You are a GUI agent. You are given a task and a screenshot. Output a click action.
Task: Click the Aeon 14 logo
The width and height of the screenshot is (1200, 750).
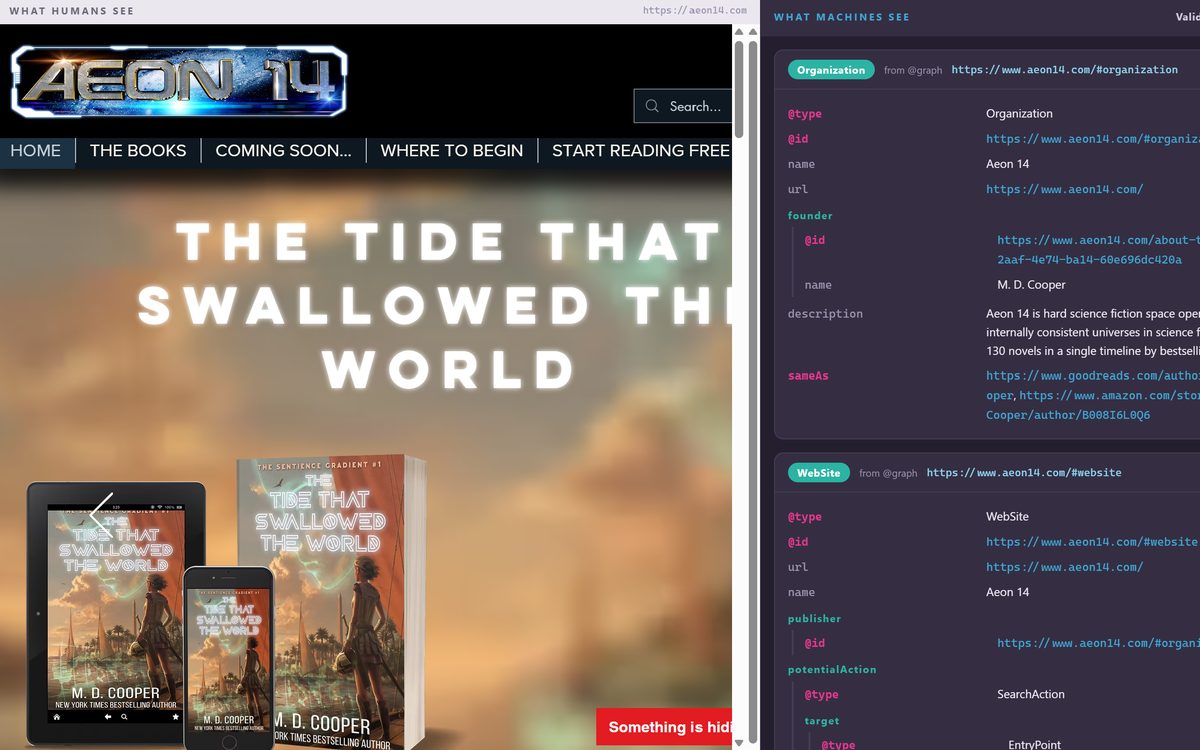(179, 81)
